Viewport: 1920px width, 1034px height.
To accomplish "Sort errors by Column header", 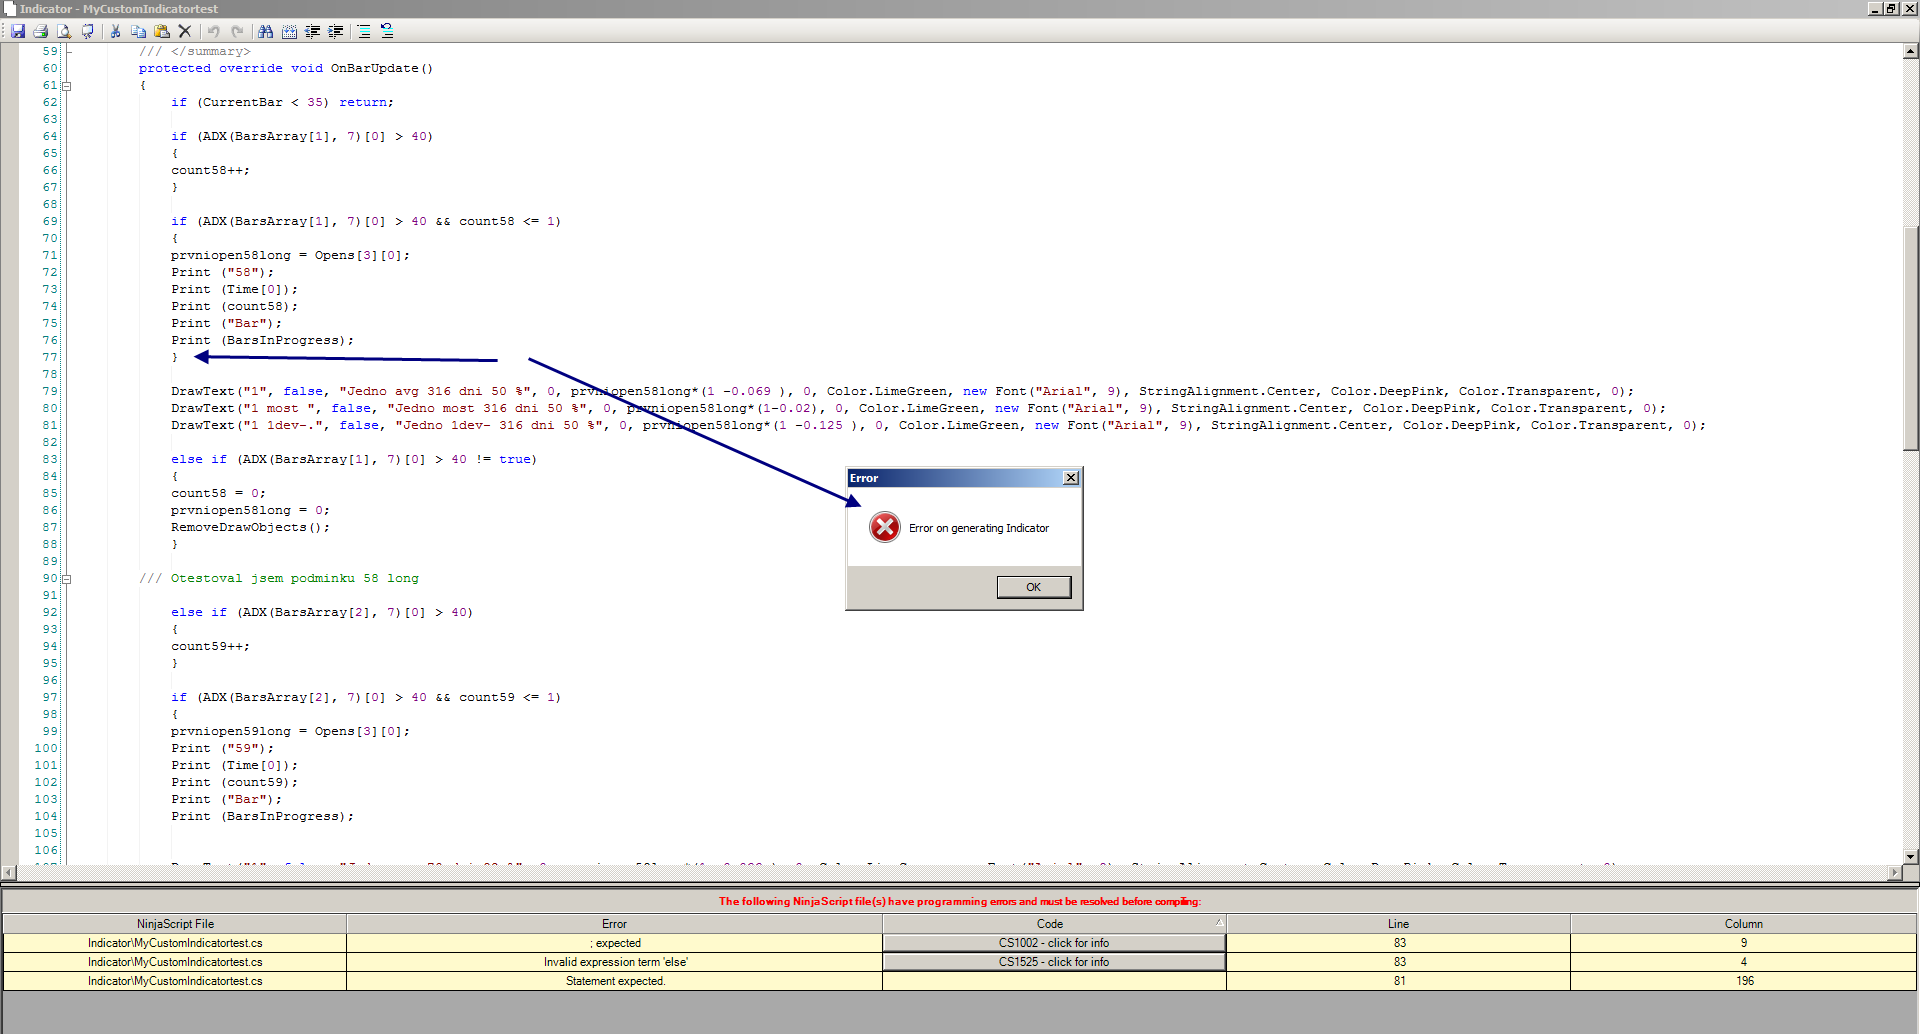I will tap(1743, 924).
